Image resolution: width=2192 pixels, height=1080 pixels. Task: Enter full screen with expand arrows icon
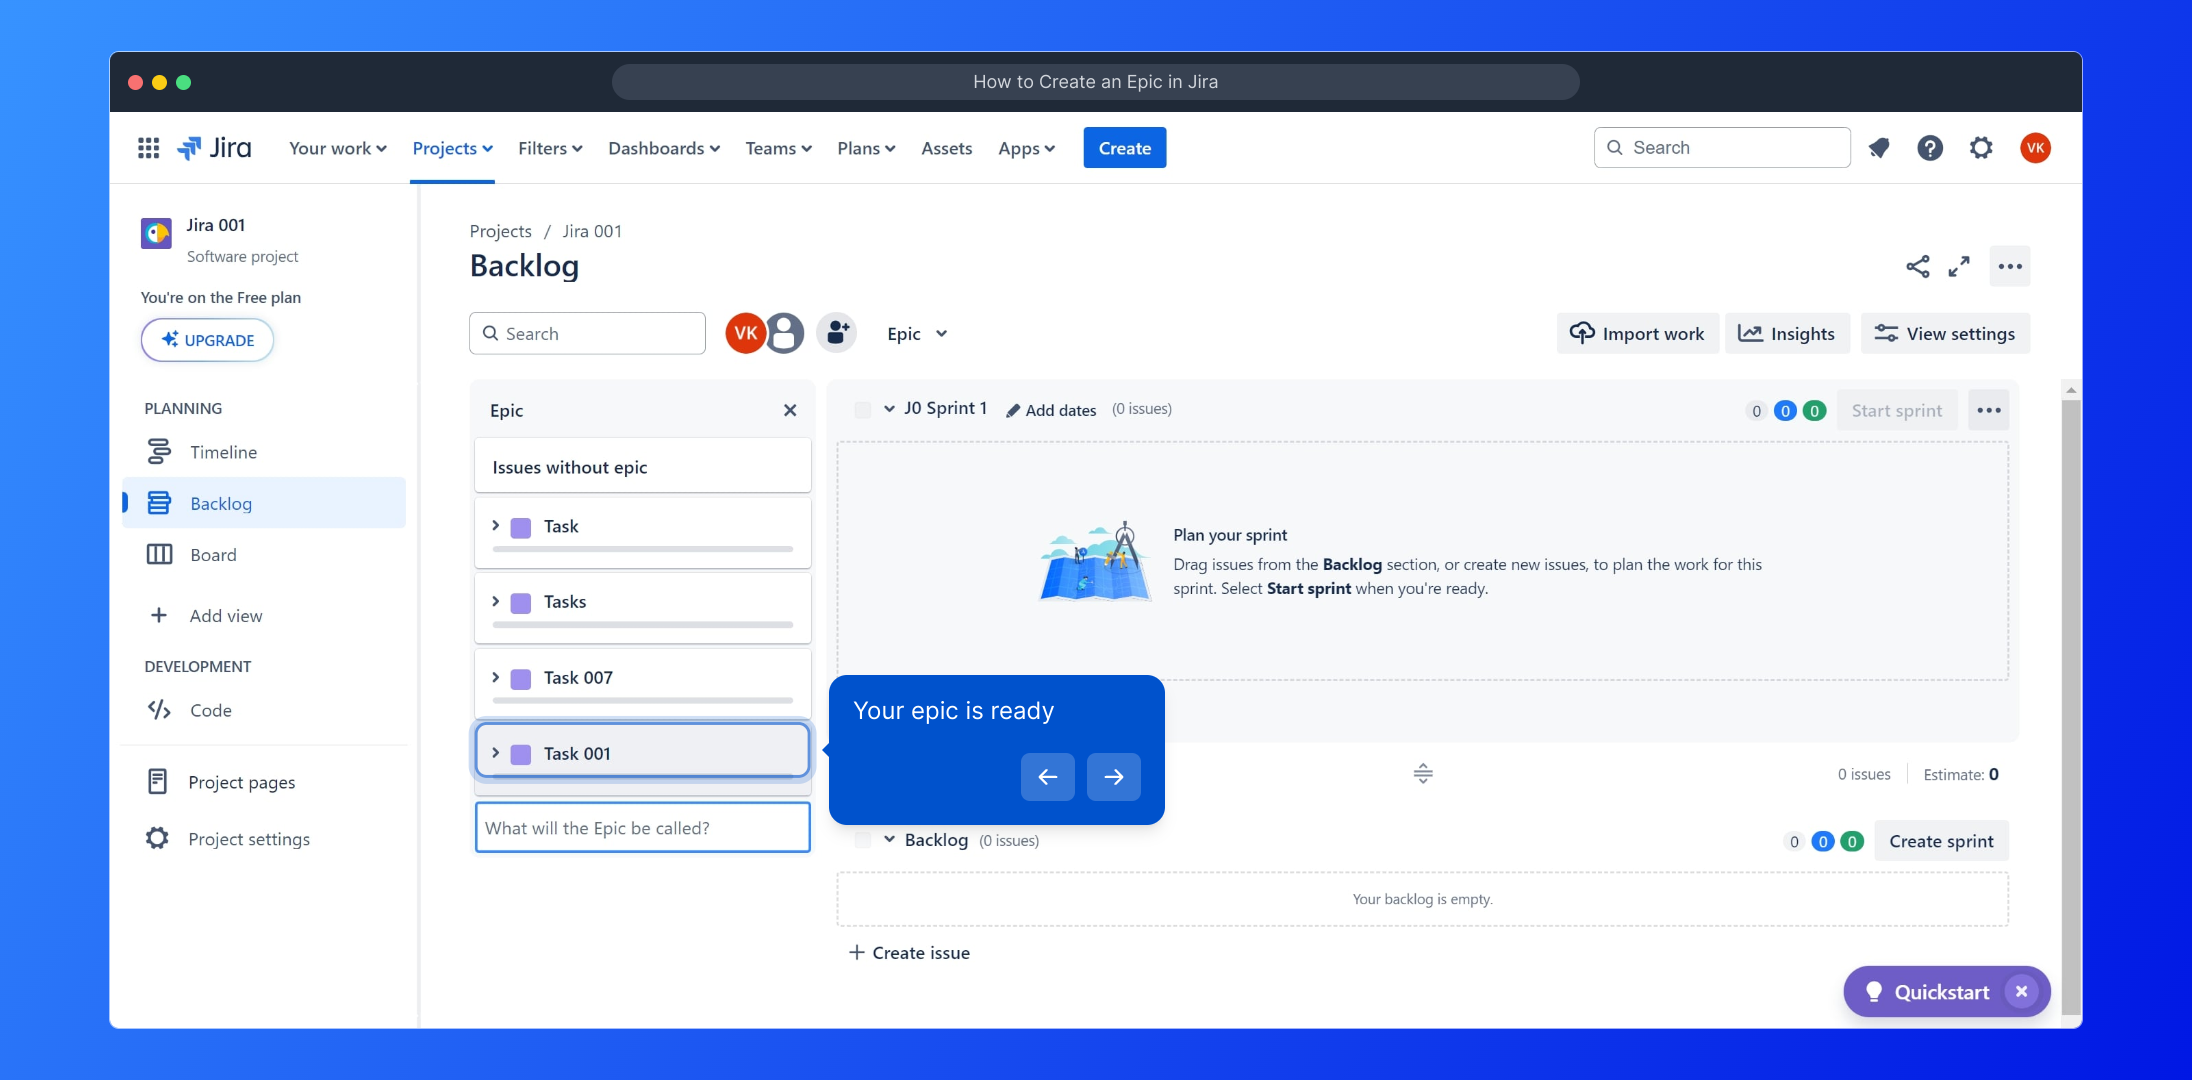pos(1959,266)
